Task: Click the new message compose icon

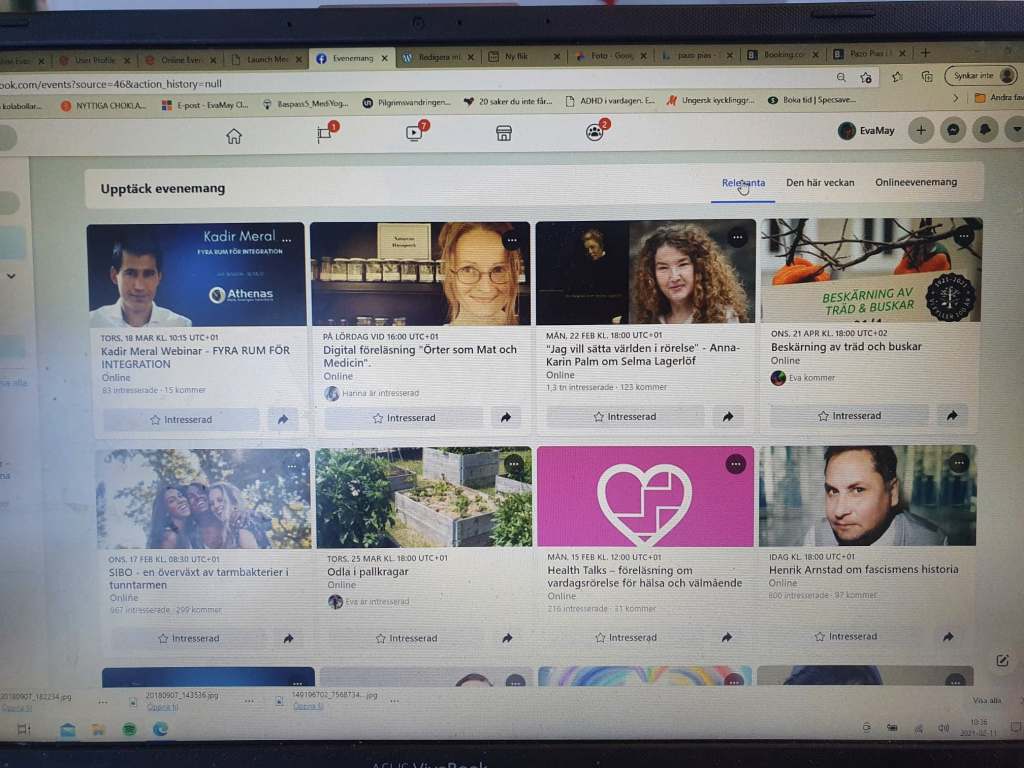Action: pos(1001,661)
